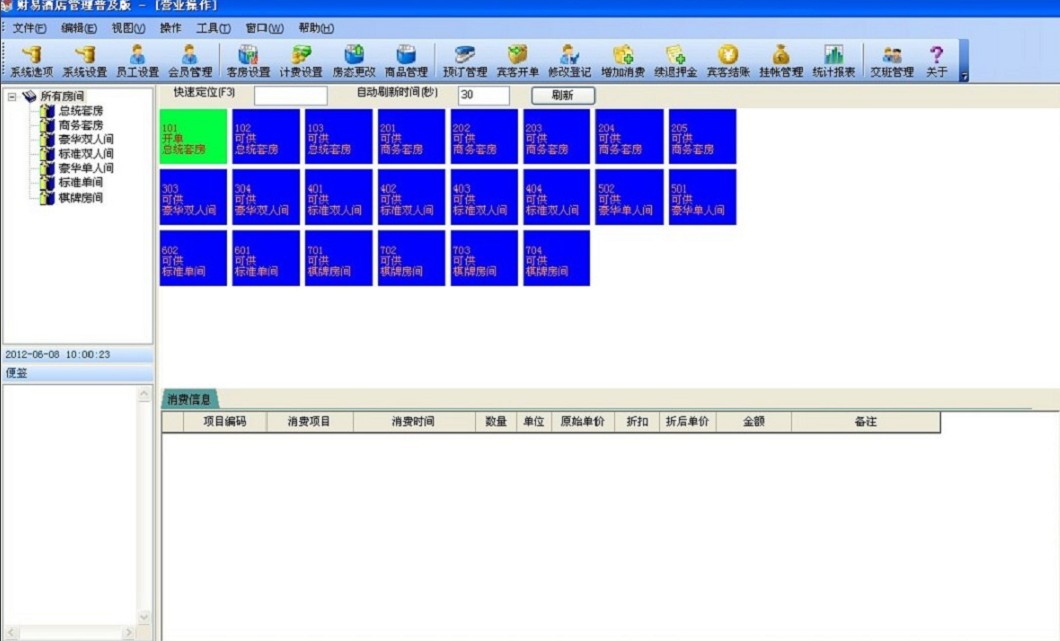Select room 404 tile
This screenshot has width=1060, height=641.
[556, 197]
